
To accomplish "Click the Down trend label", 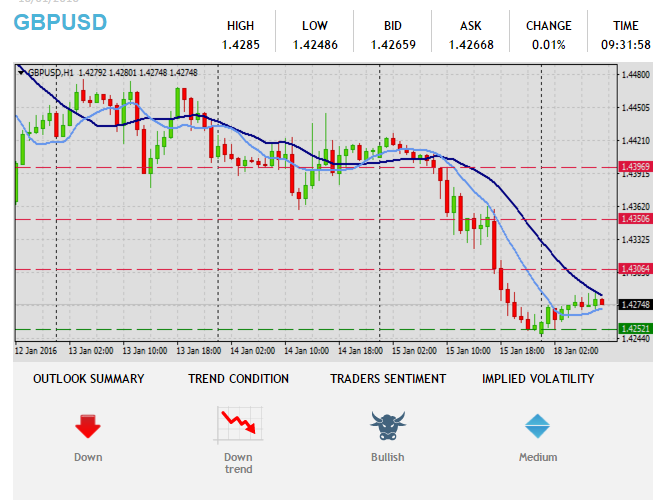I will tap(238, 463).
